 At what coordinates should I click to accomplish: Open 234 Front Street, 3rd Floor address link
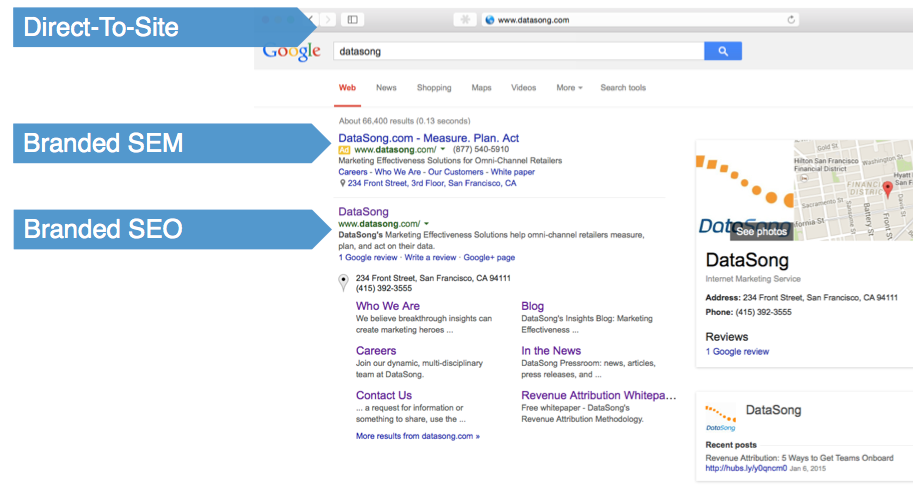point(432,183)
